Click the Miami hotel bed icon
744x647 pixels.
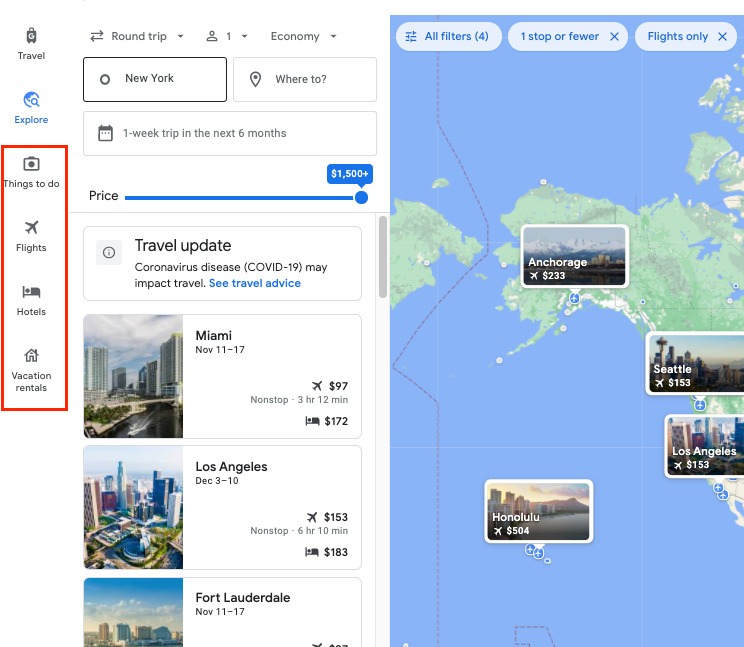point(312,421)
